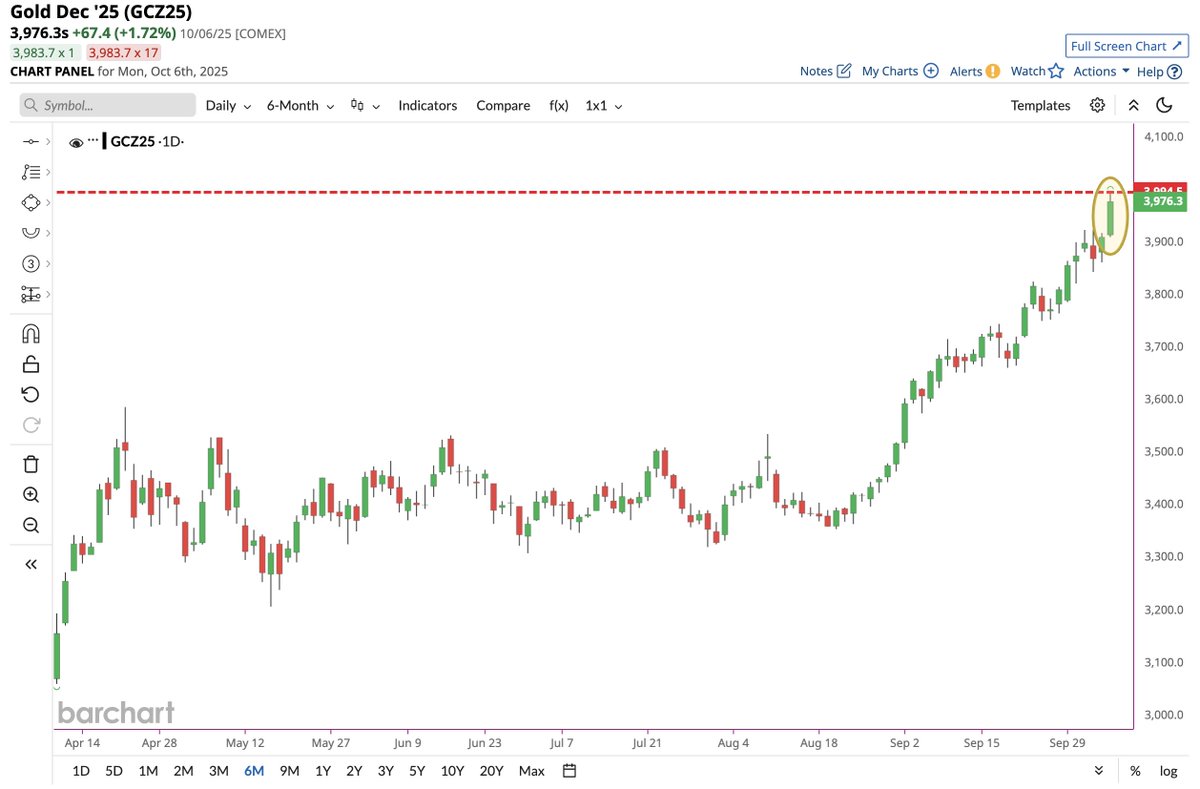Click the My Charts plus icon
1200x789 pixels.
(x=930, y=71)
